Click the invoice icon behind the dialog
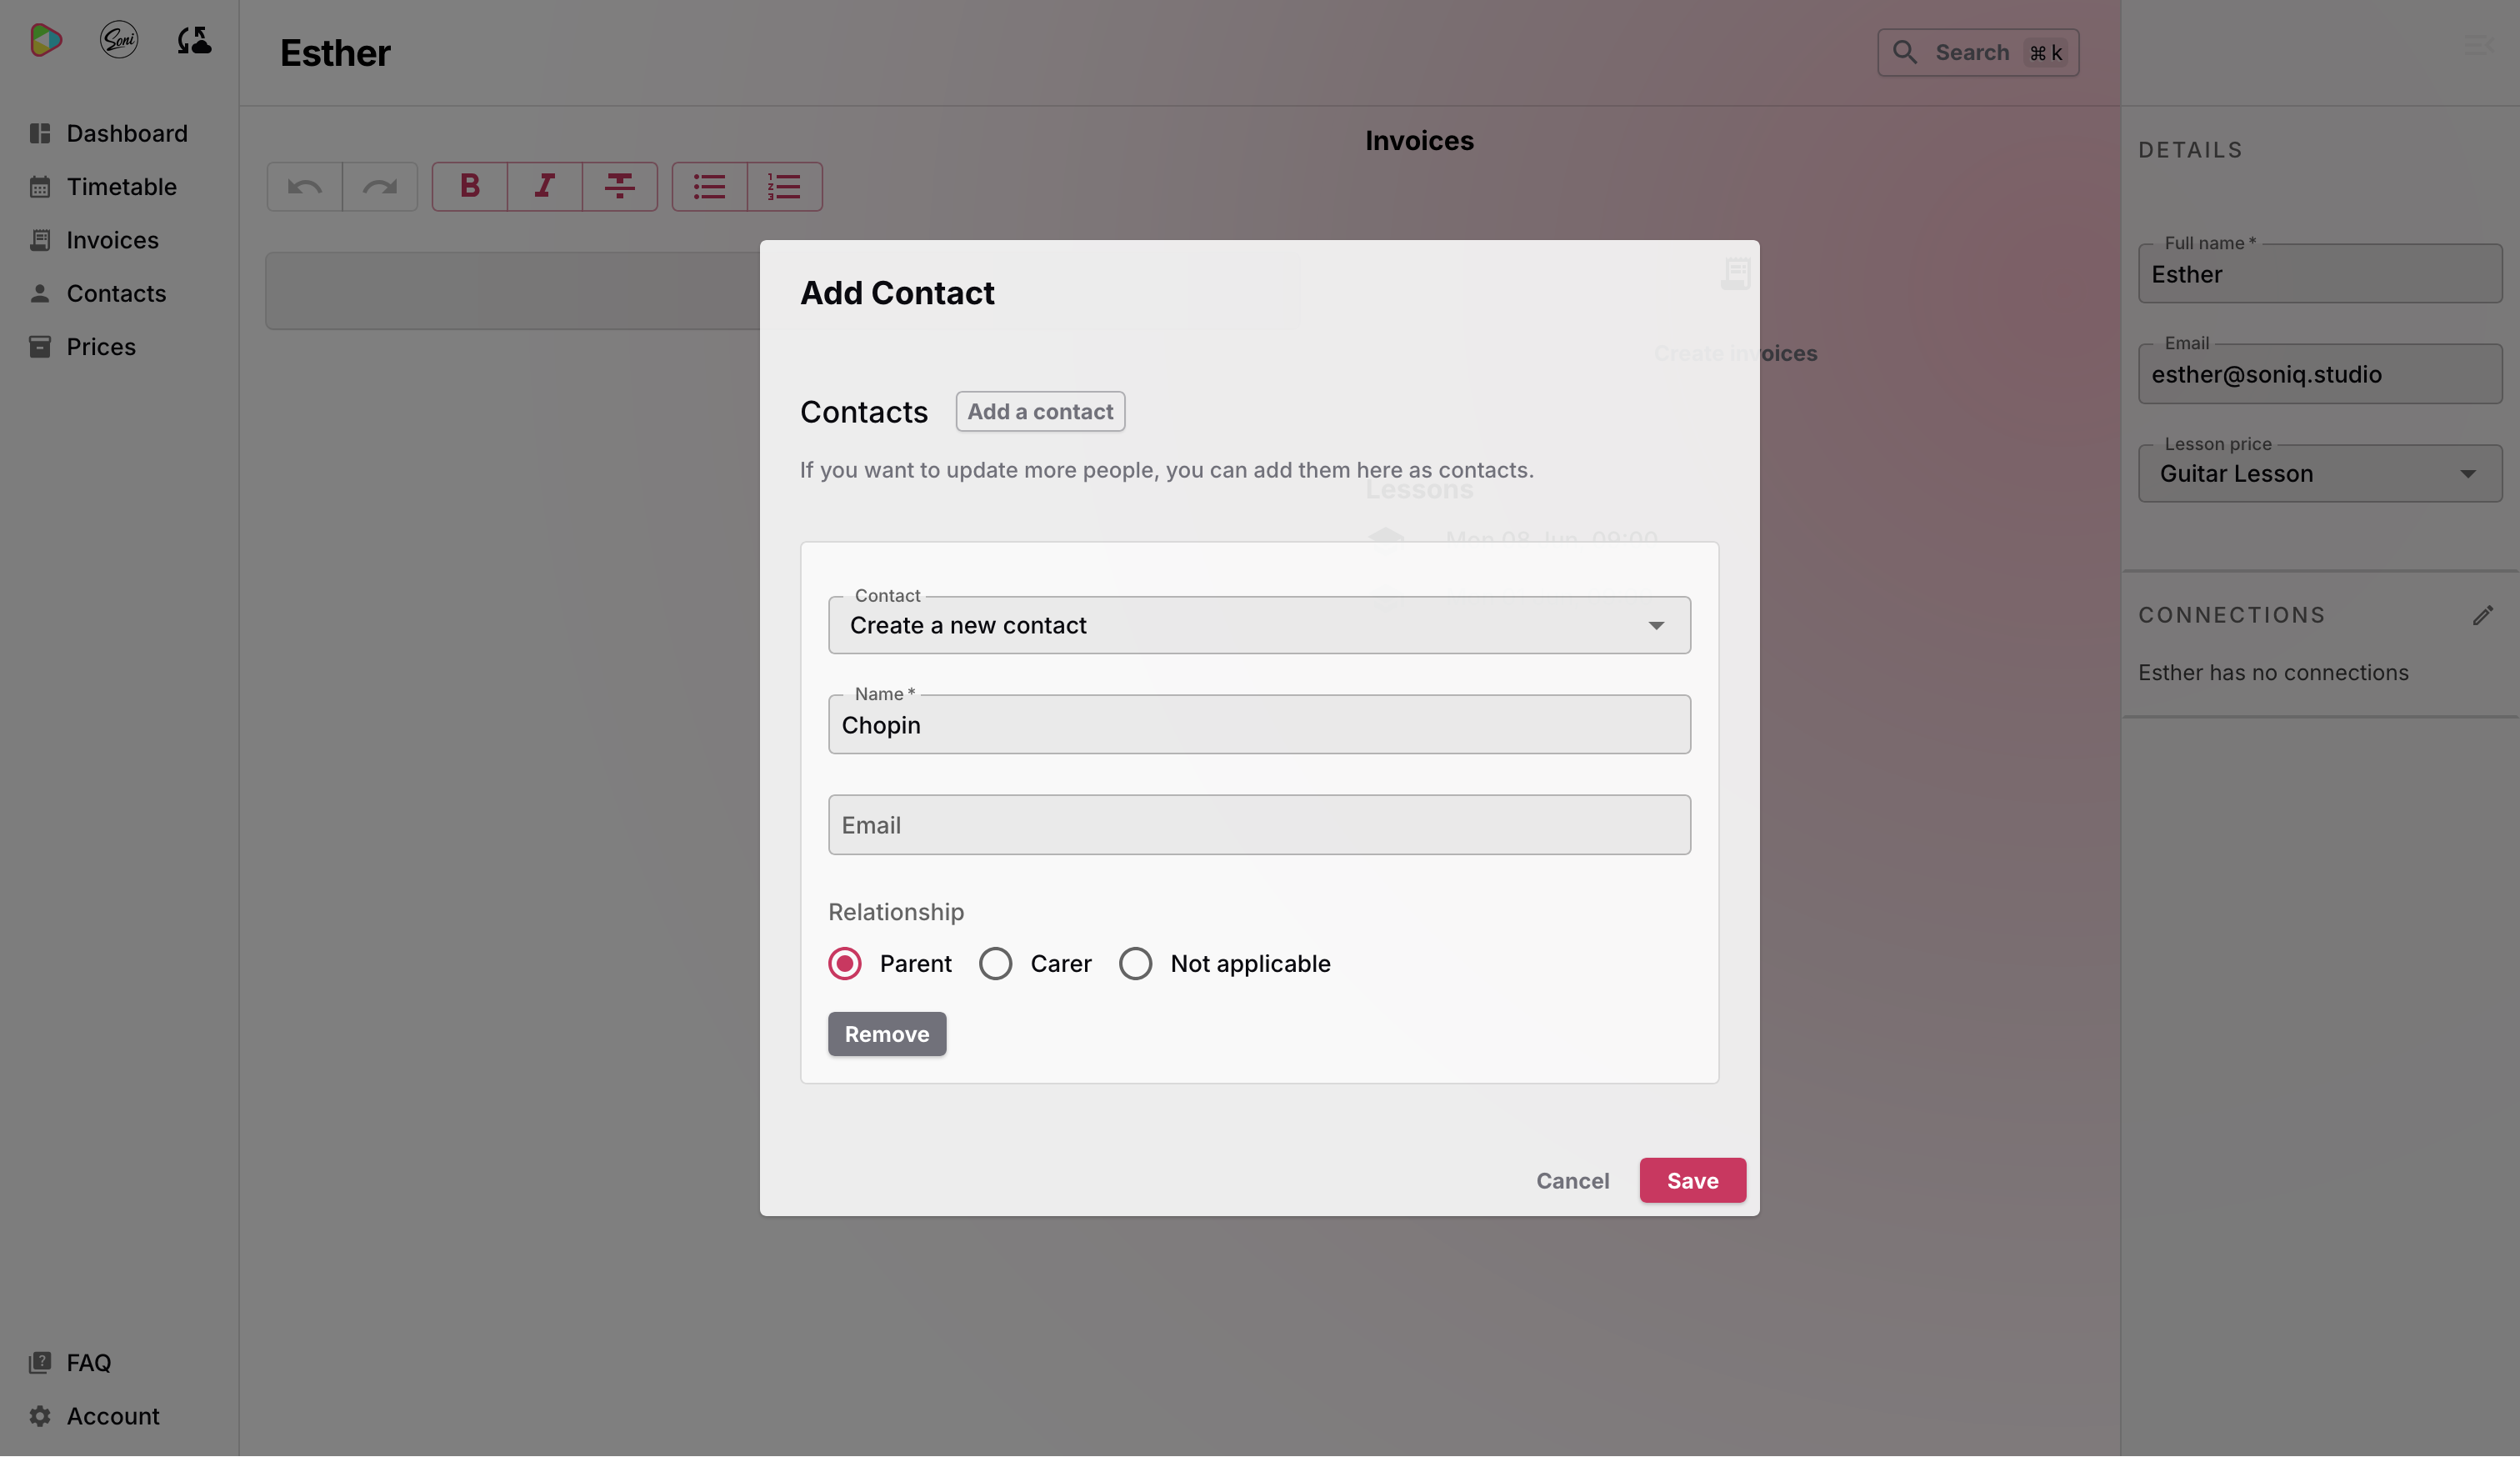This screenshot has width=2520, height=1457. (1736, 273)
